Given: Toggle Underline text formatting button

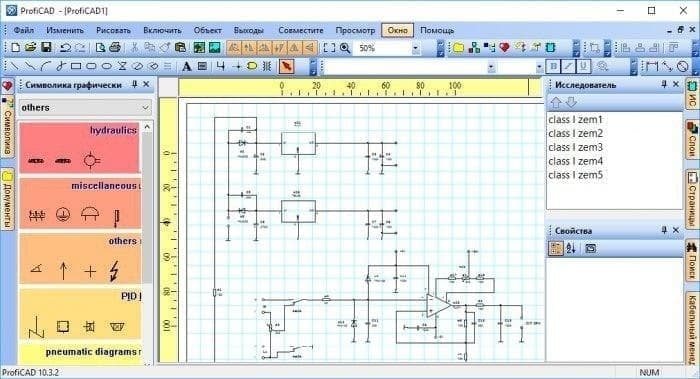Looking at the screenshot, I should (583, 67).
